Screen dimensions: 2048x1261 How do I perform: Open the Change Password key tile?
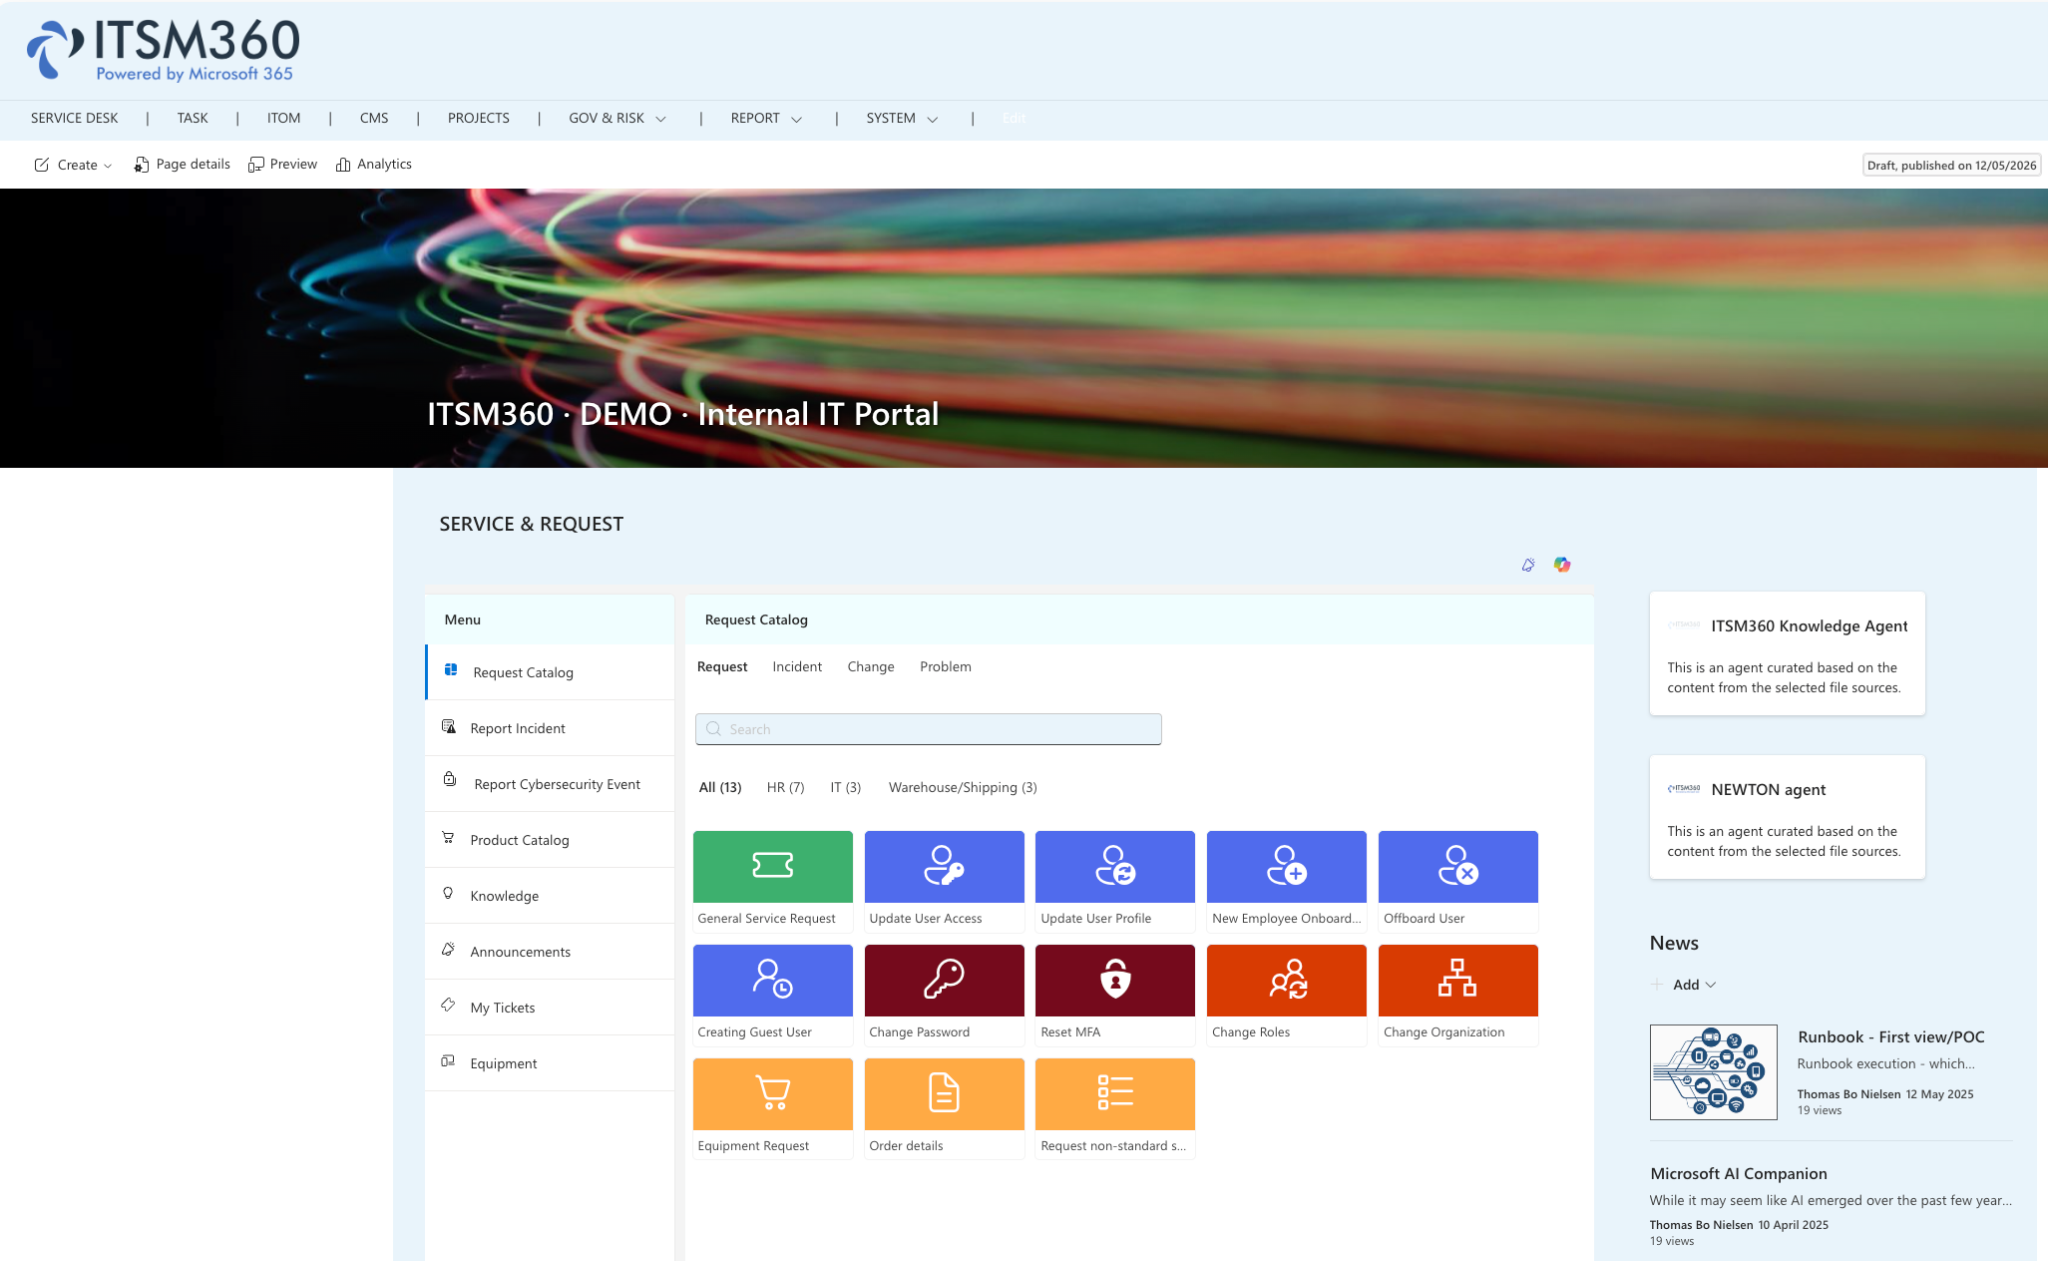click(x=944, y=994)
